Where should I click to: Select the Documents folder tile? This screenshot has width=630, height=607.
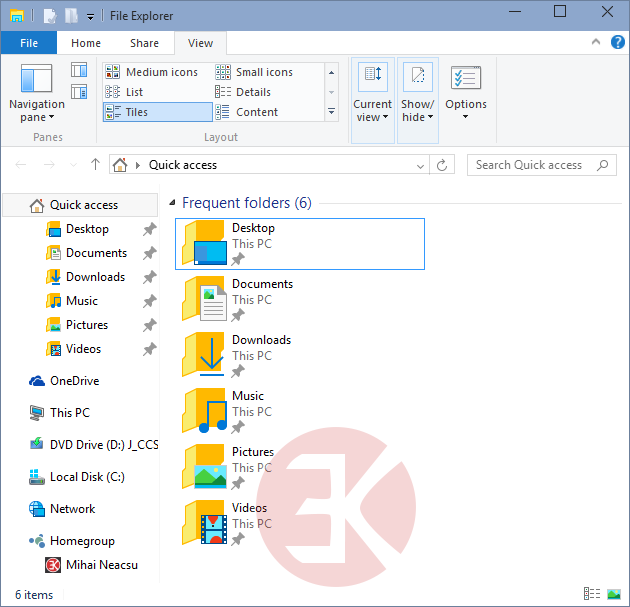pyautogui.click(x=300, y=300)
